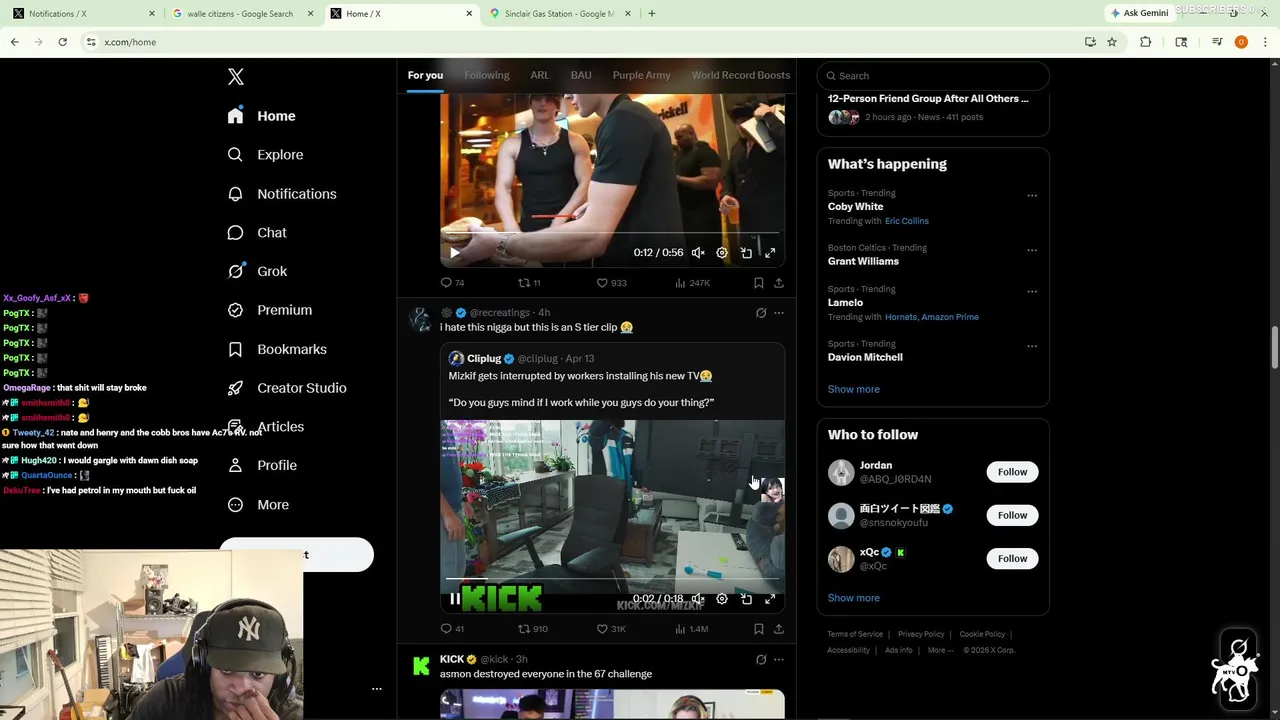Show more under Who to follow
This screenshot has width=1280, height=720.
click(854, 598)
